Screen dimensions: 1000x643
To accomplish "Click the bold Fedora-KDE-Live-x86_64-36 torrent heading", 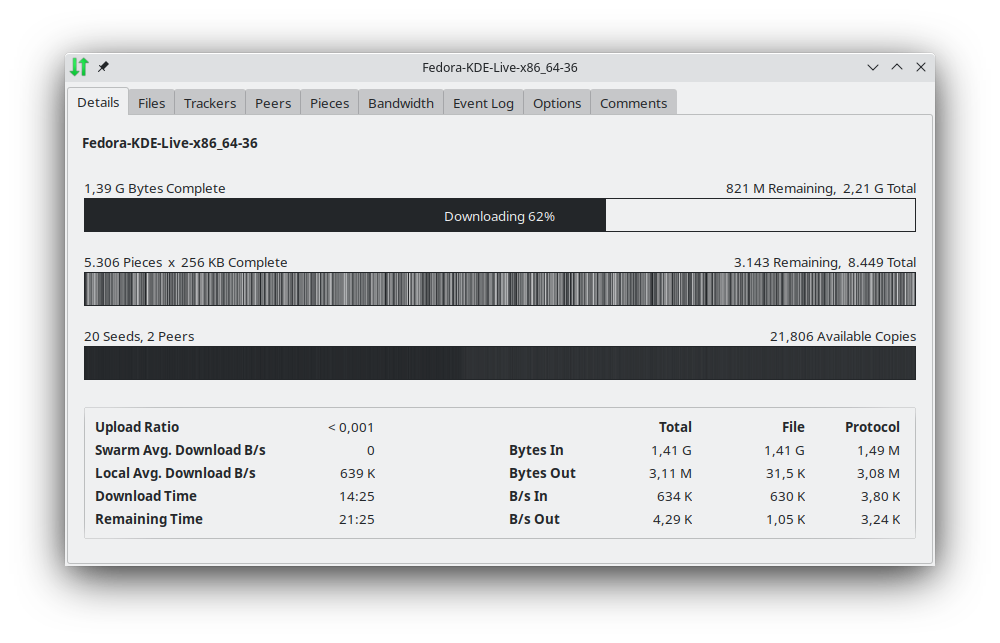I will (x=170, y=143).
